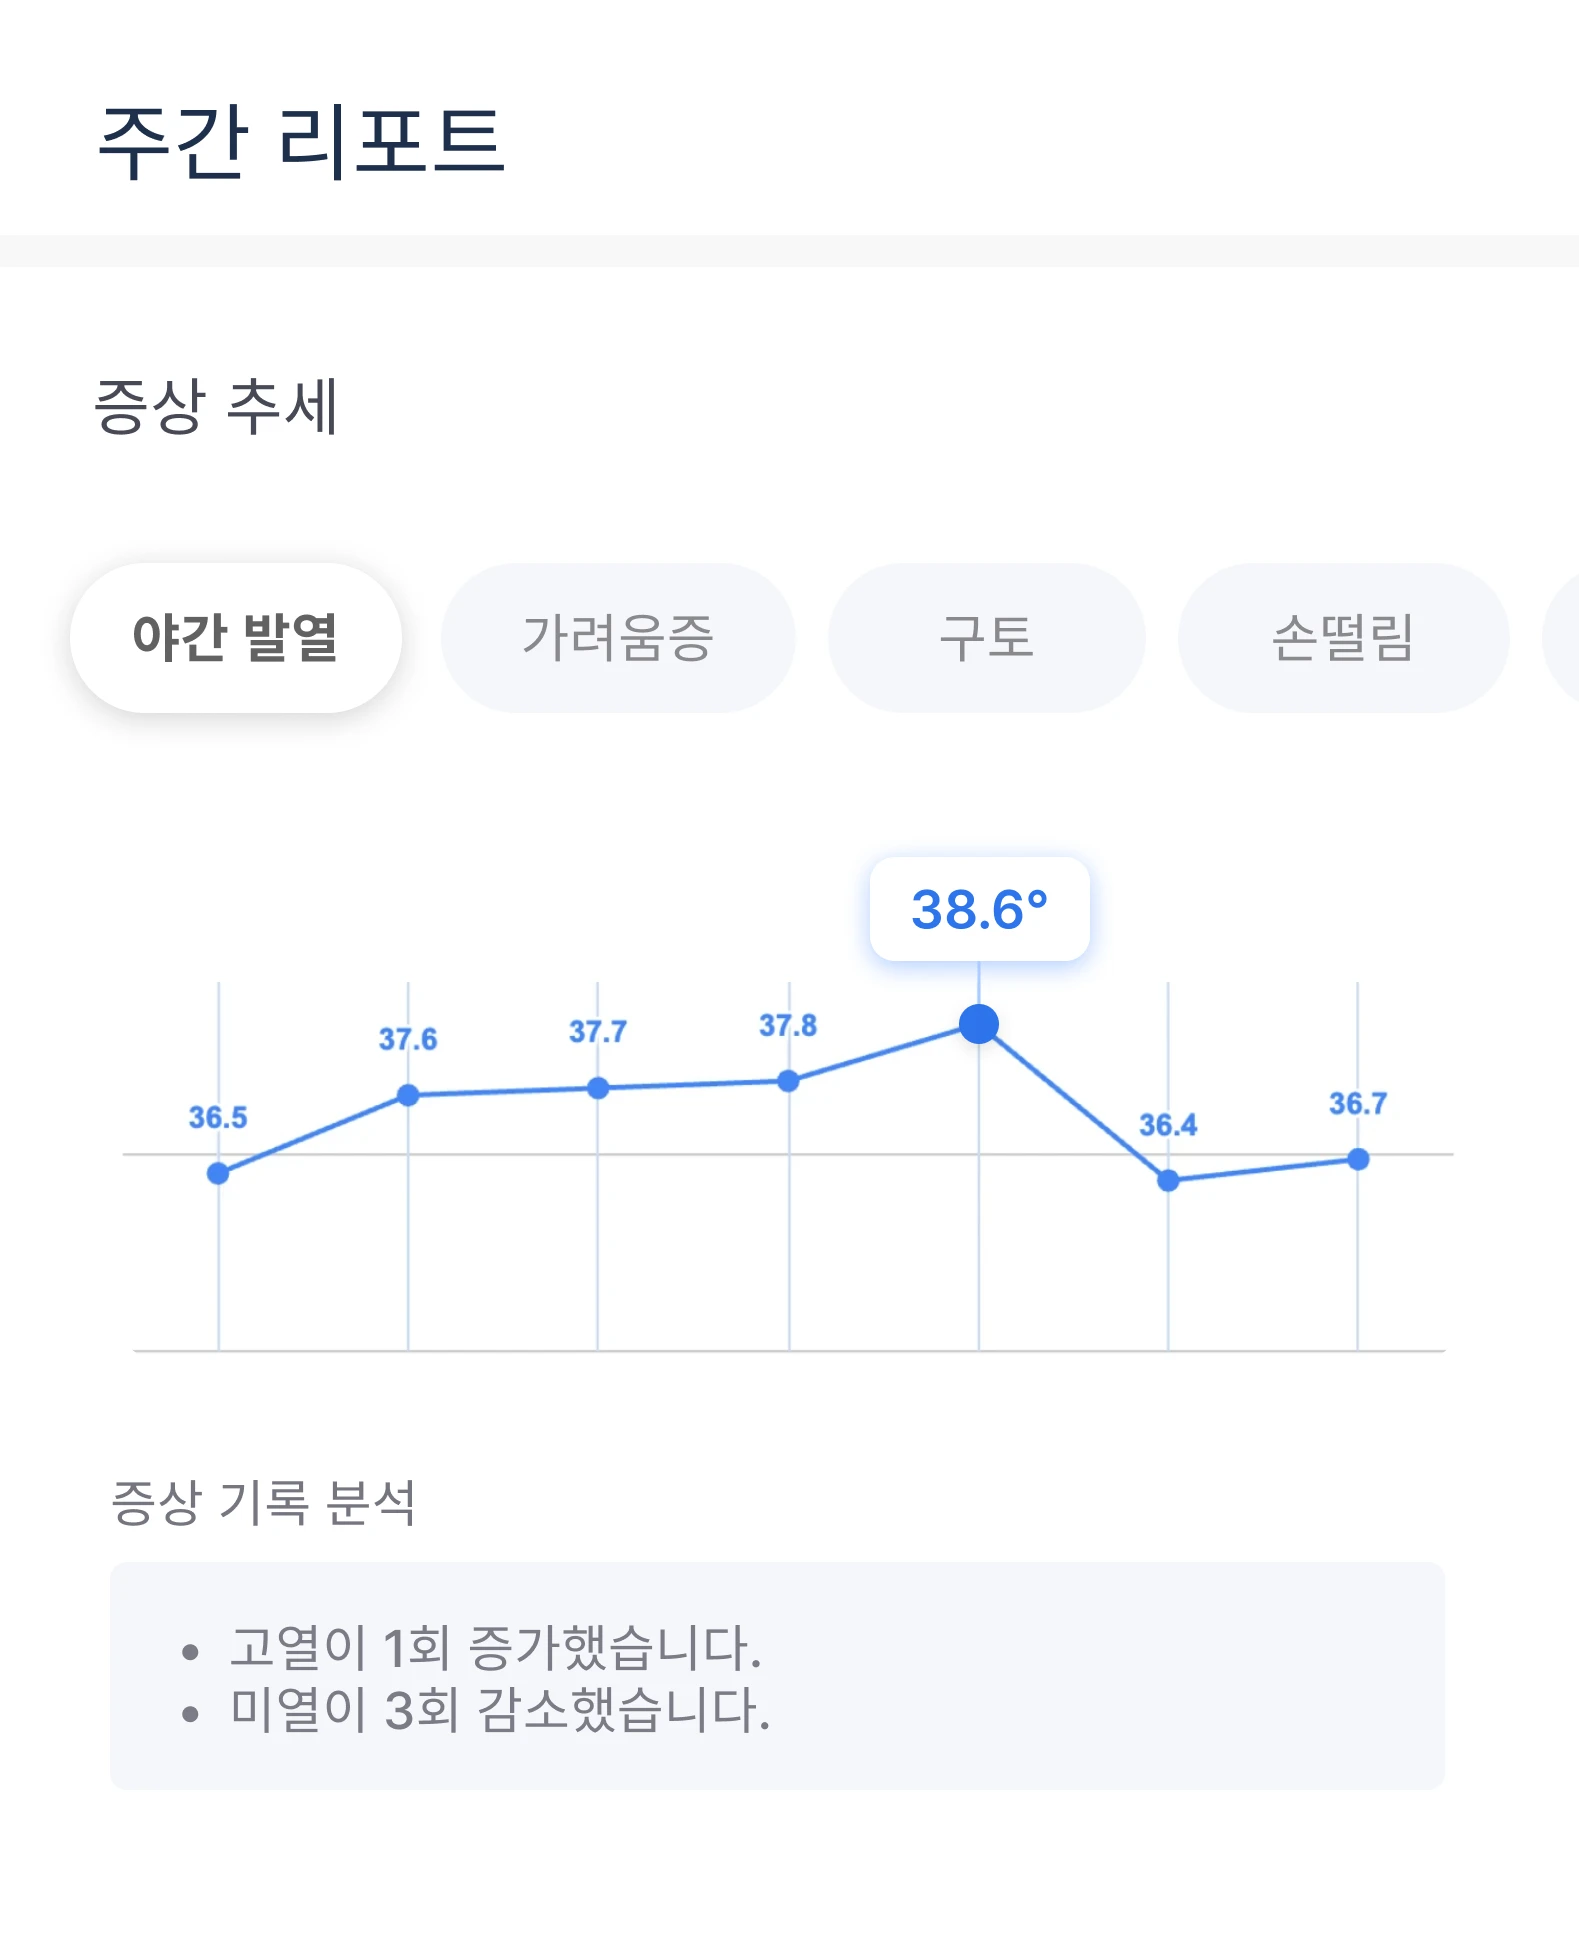Image resolution: width=1579 pixels, height=1943 pixels.
Task: Tap the 고열이 1회 증가했습니다 line
Action: pos(495,1647)
